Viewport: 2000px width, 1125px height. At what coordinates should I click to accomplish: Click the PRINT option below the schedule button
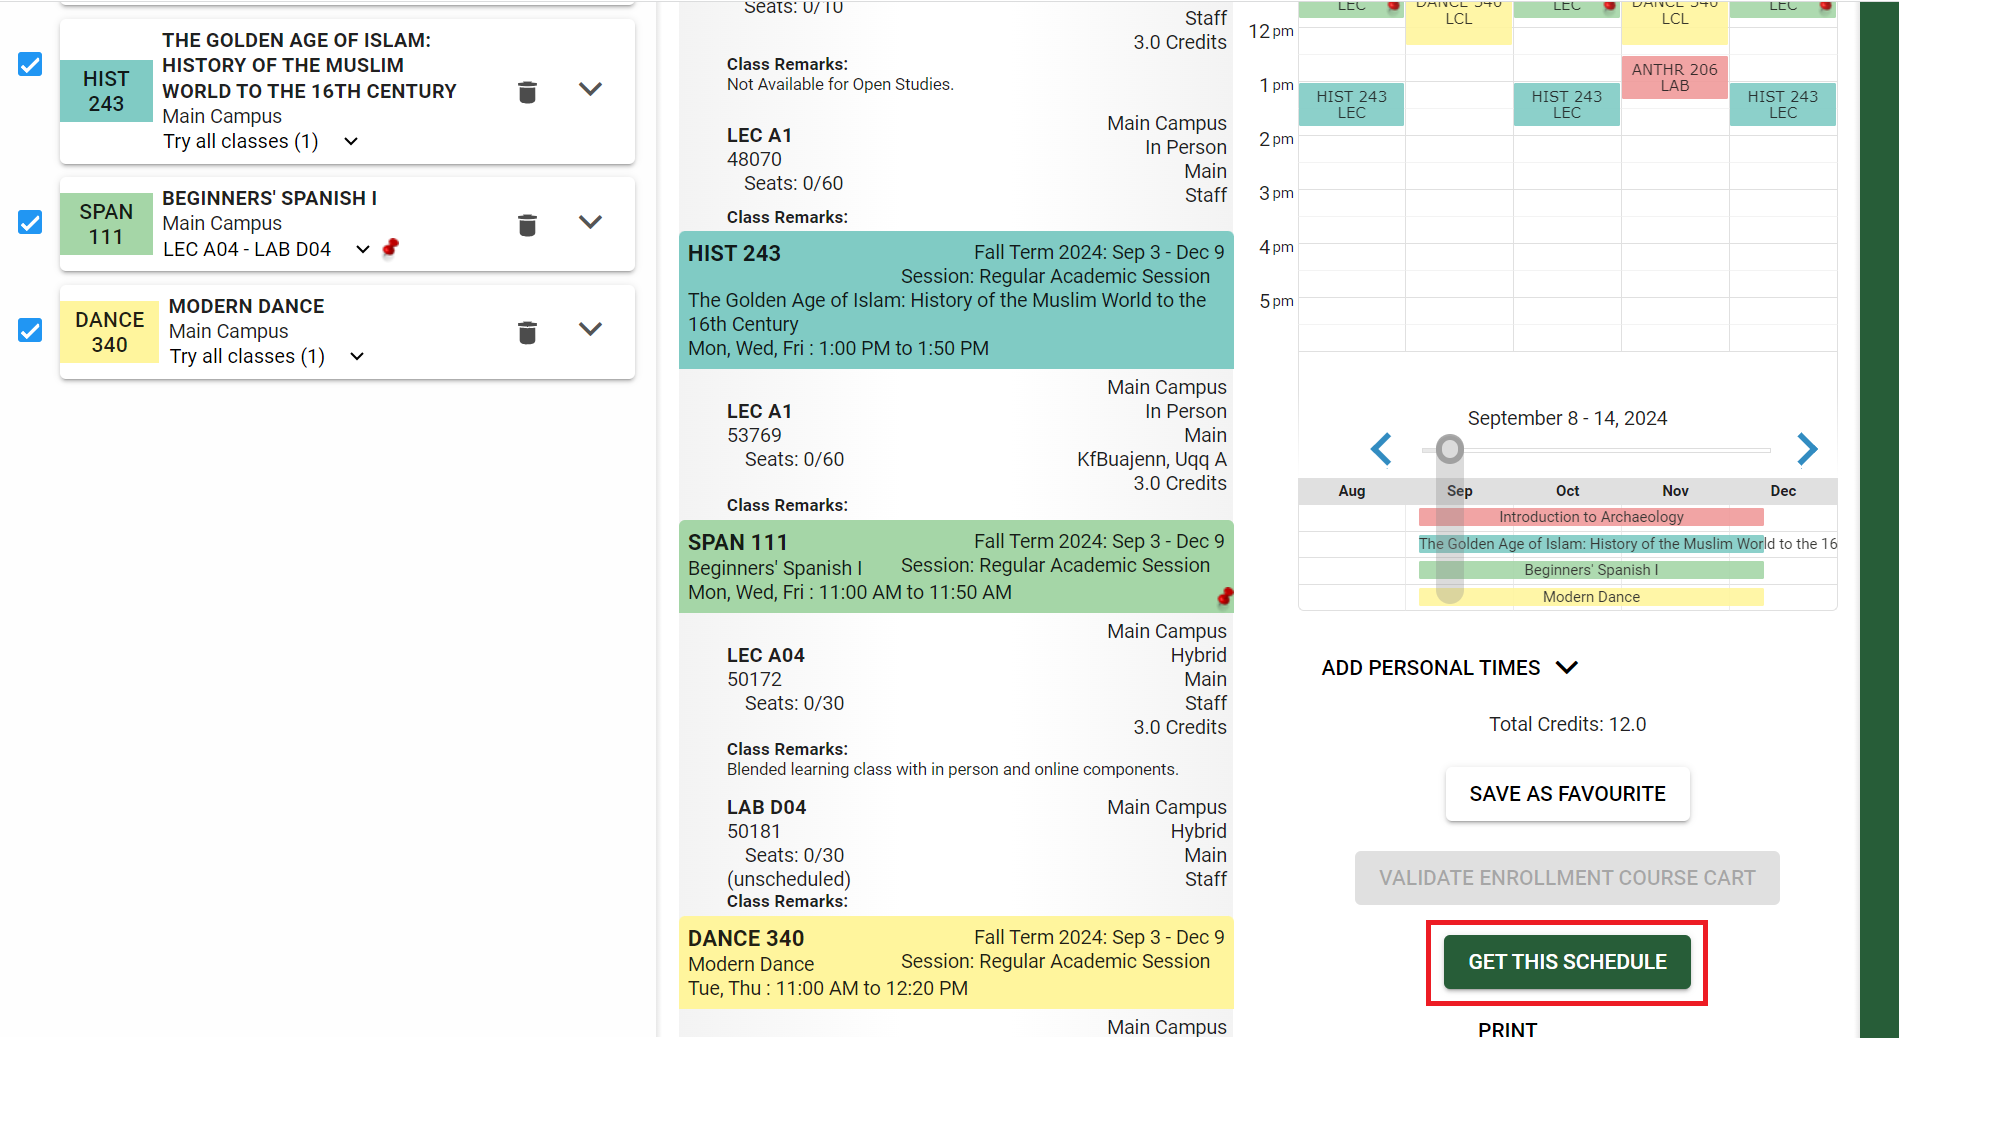(x=1508, y=1030)
